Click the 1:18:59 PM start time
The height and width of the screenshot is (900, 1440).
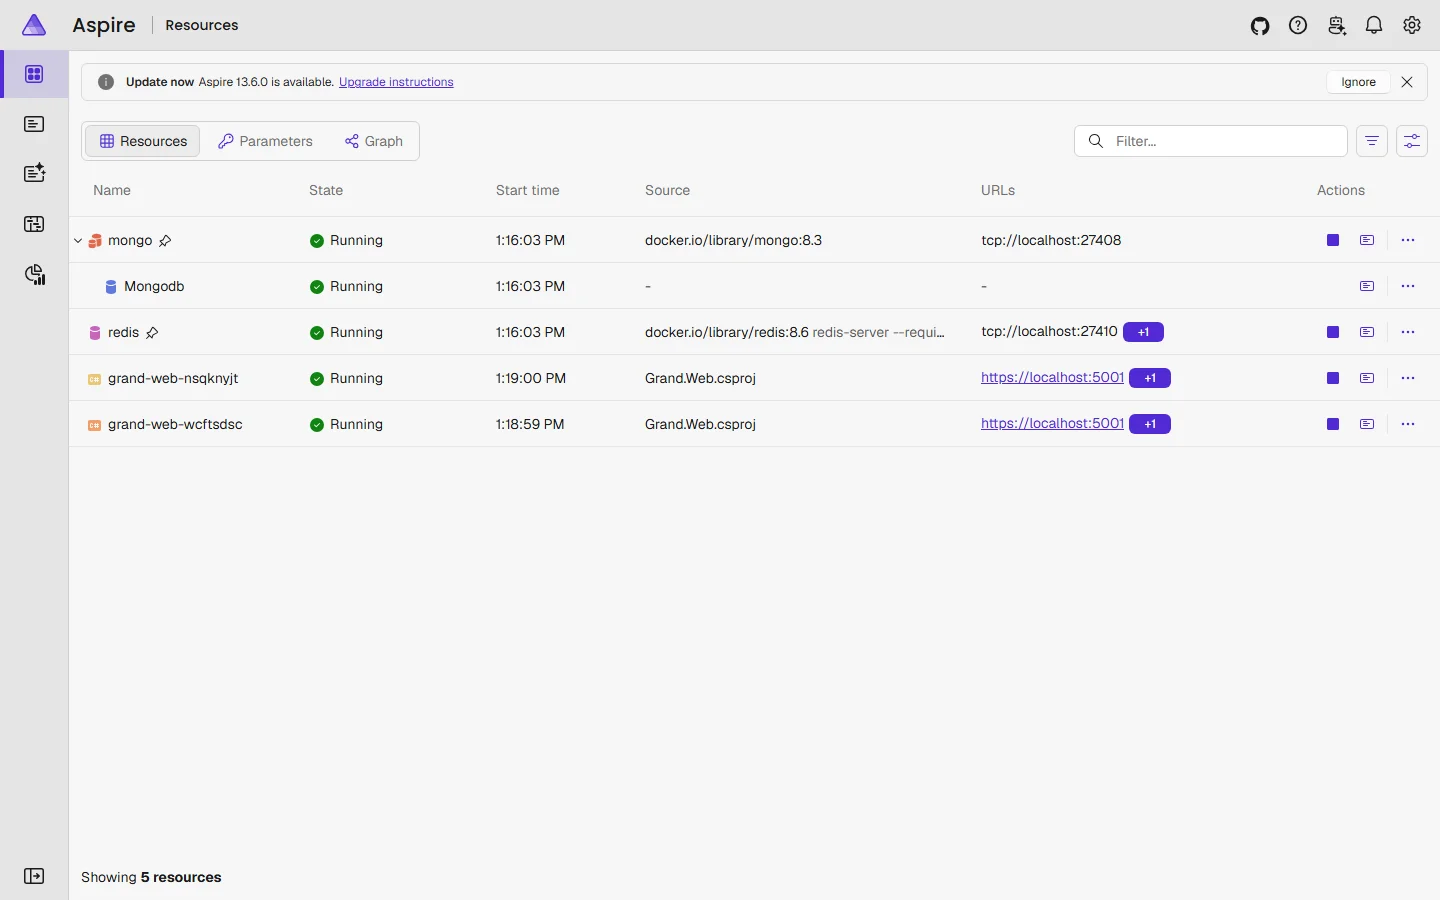pyautogui.click(x=530, y=424)
